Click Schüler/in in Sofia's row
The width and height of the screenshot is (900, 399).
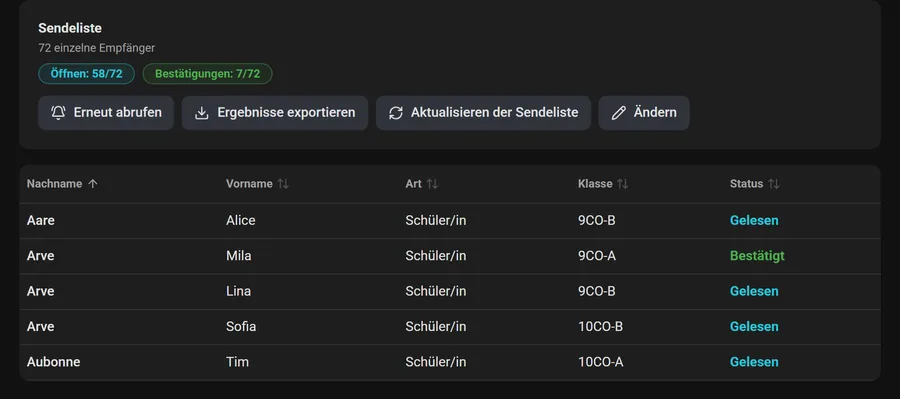[x=436, y=327]
